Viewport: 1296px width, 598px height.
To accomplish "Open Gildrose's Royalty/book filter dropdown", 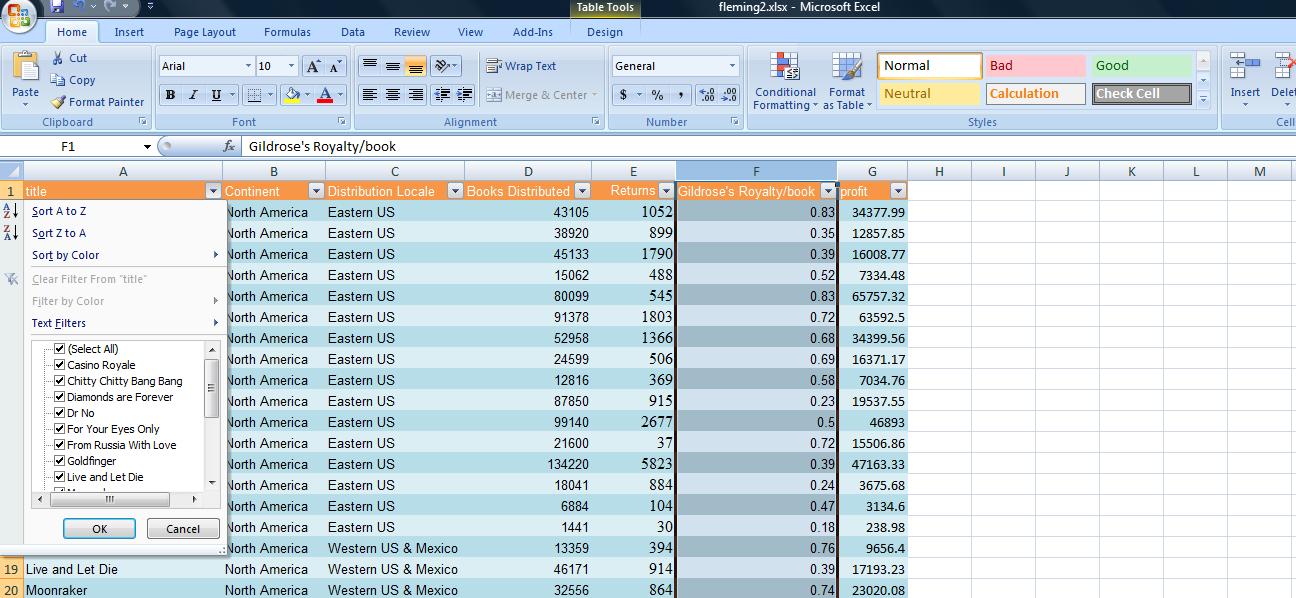I will click(827, 191).
